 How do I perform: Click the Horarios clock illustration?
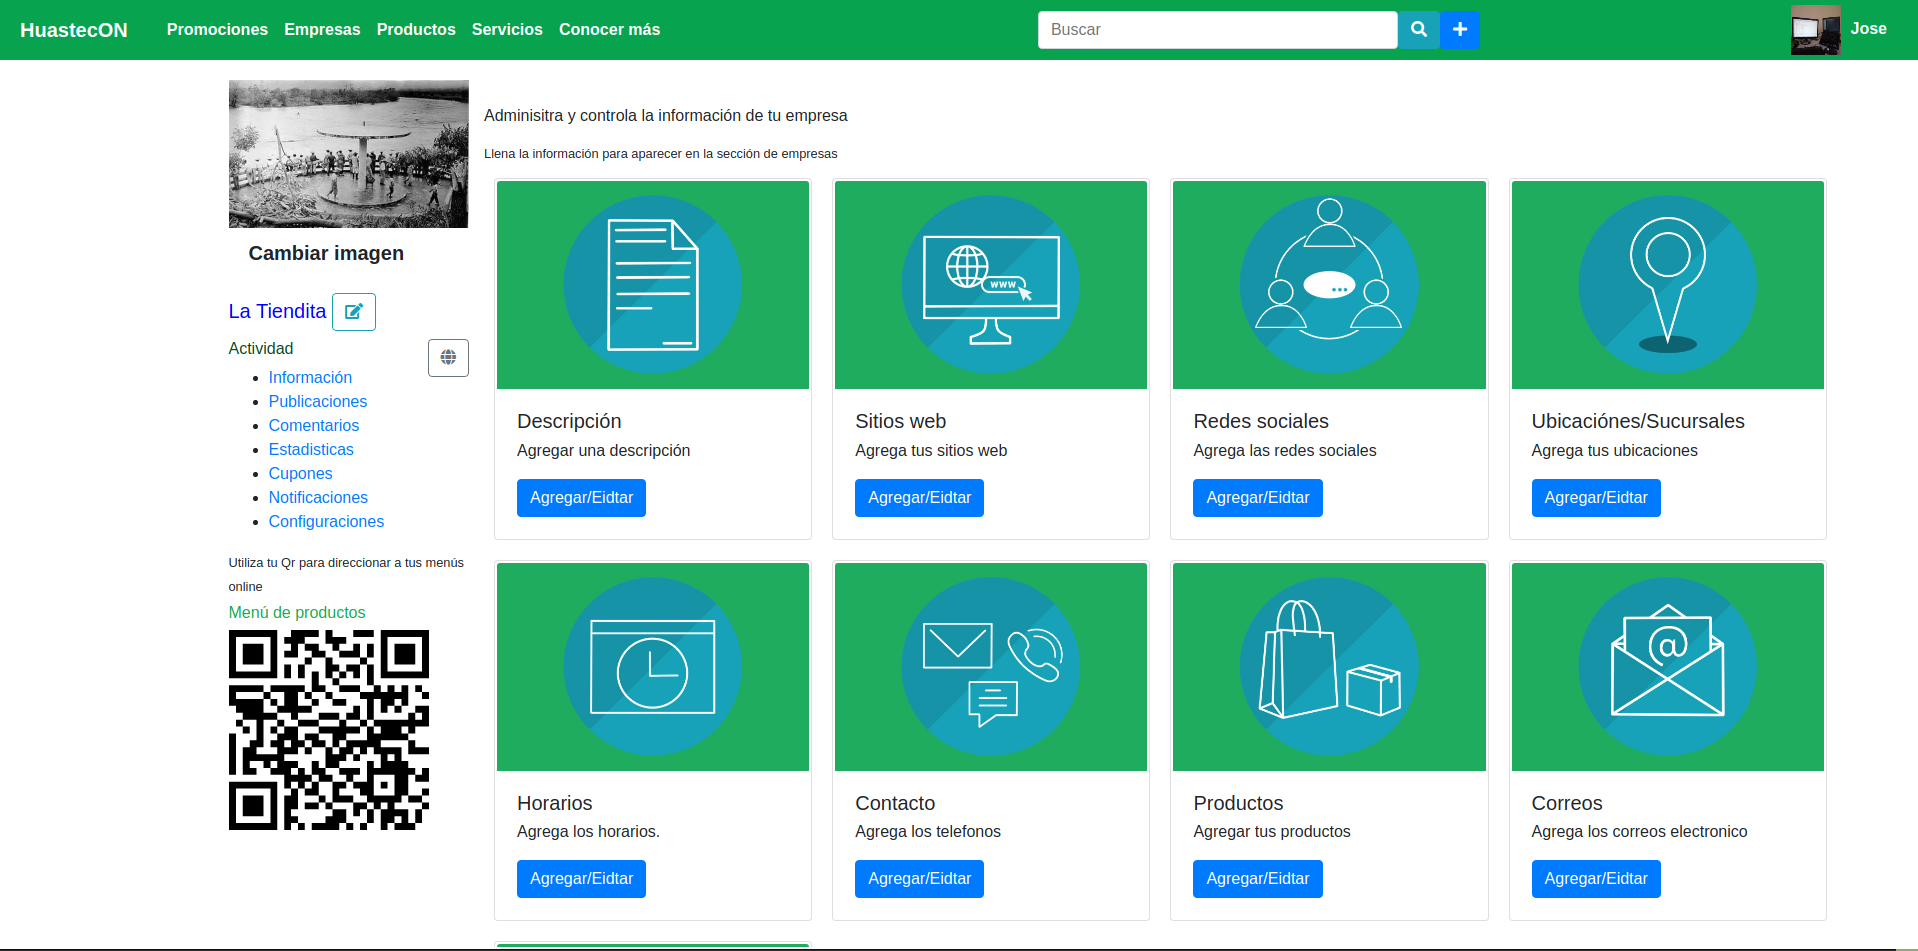[x=652, y=667]
